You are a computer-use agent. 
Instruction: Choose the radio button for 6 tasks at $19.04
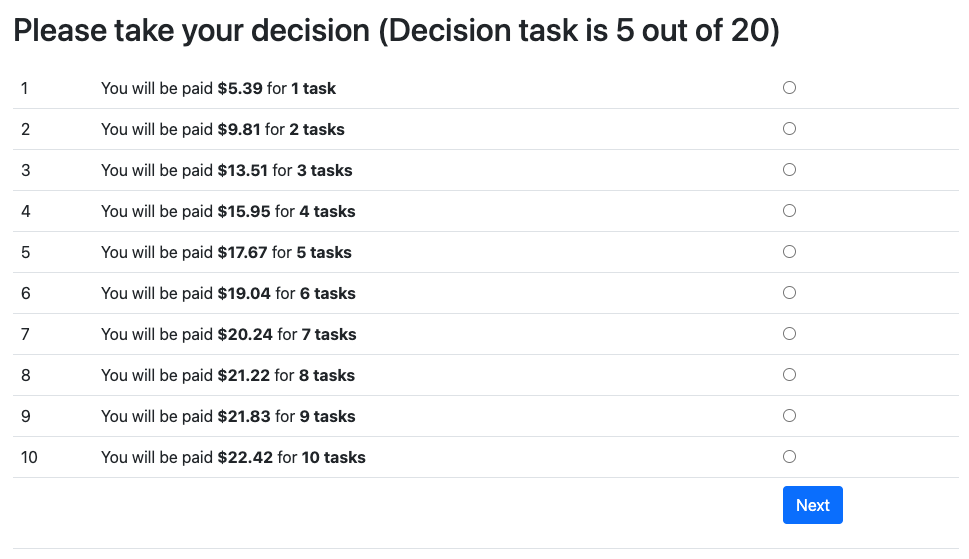789,293
